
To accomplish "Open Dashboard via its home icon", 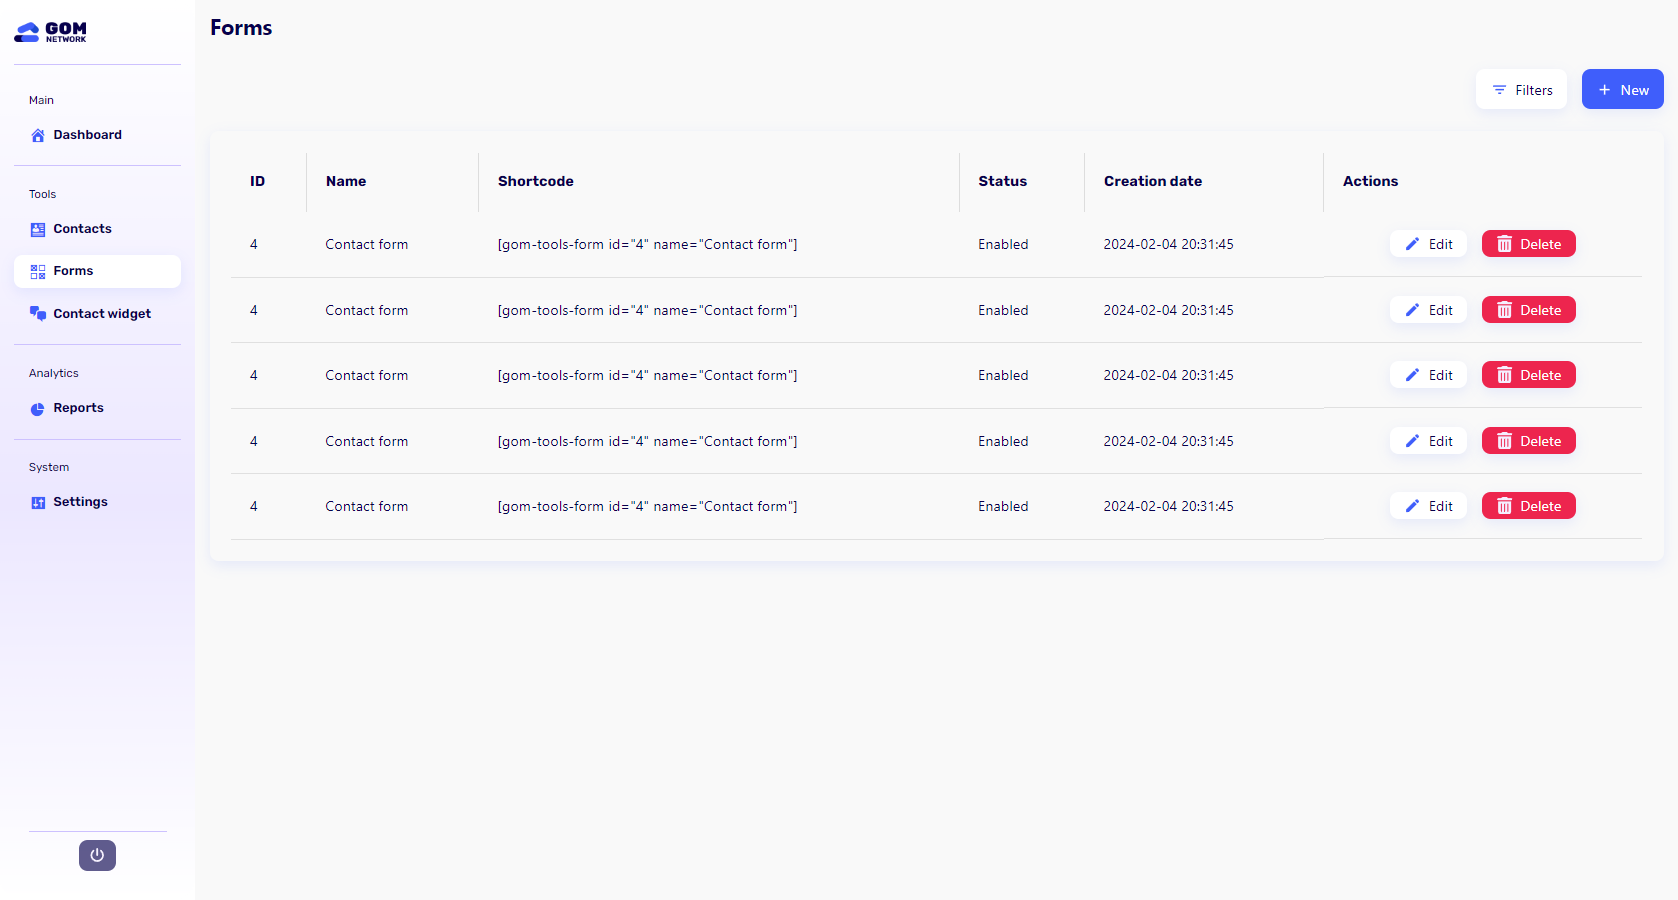I will [38, 135].
